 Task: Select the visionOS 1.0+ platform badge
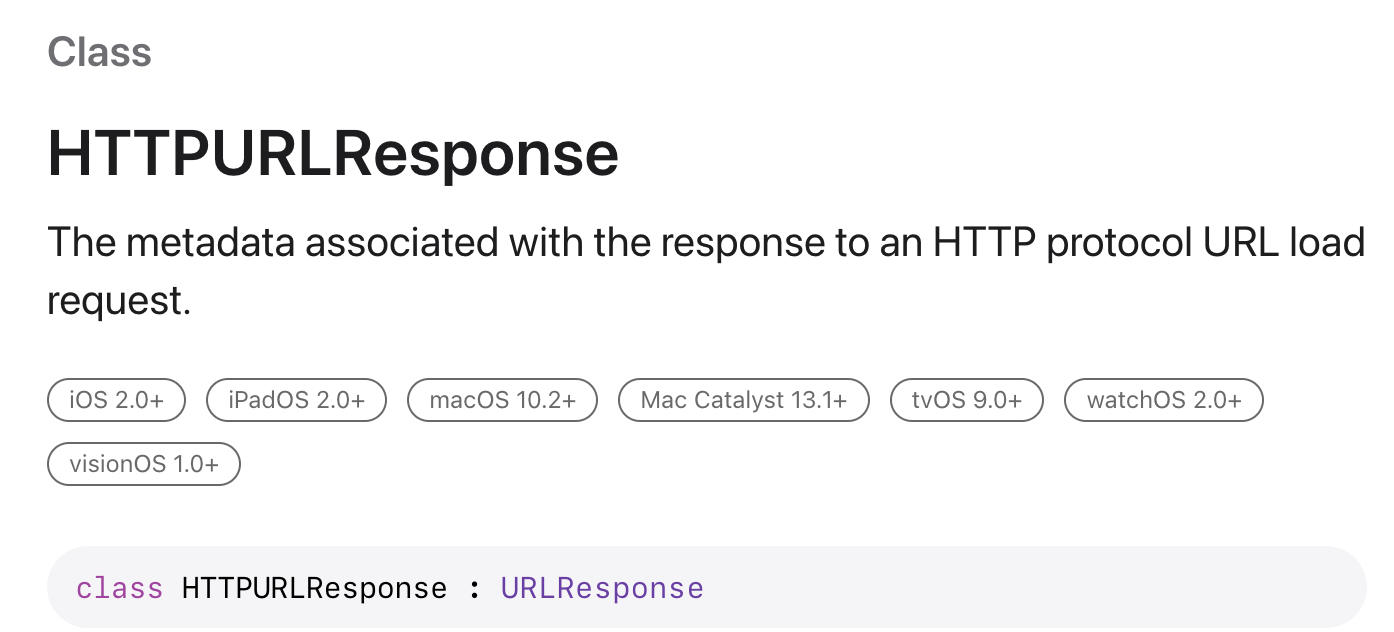(144, 464)
